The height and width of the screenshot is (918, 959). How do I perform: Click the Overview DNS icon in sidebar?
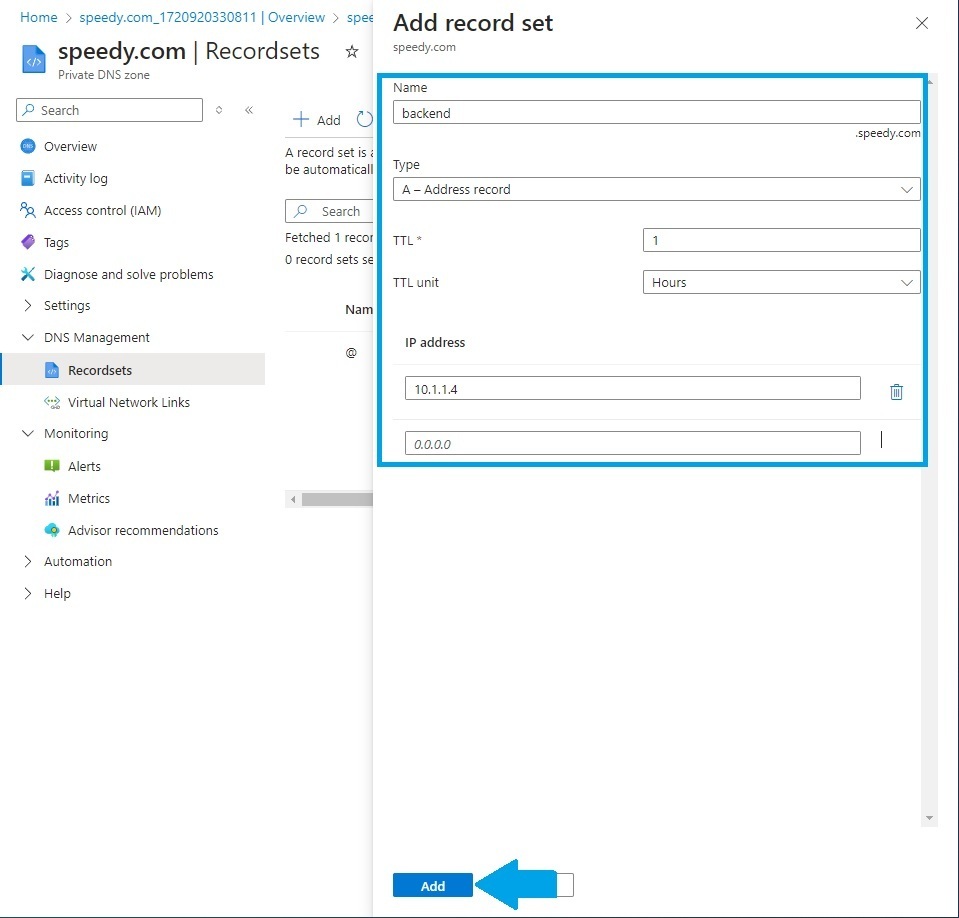coord(28,146)
